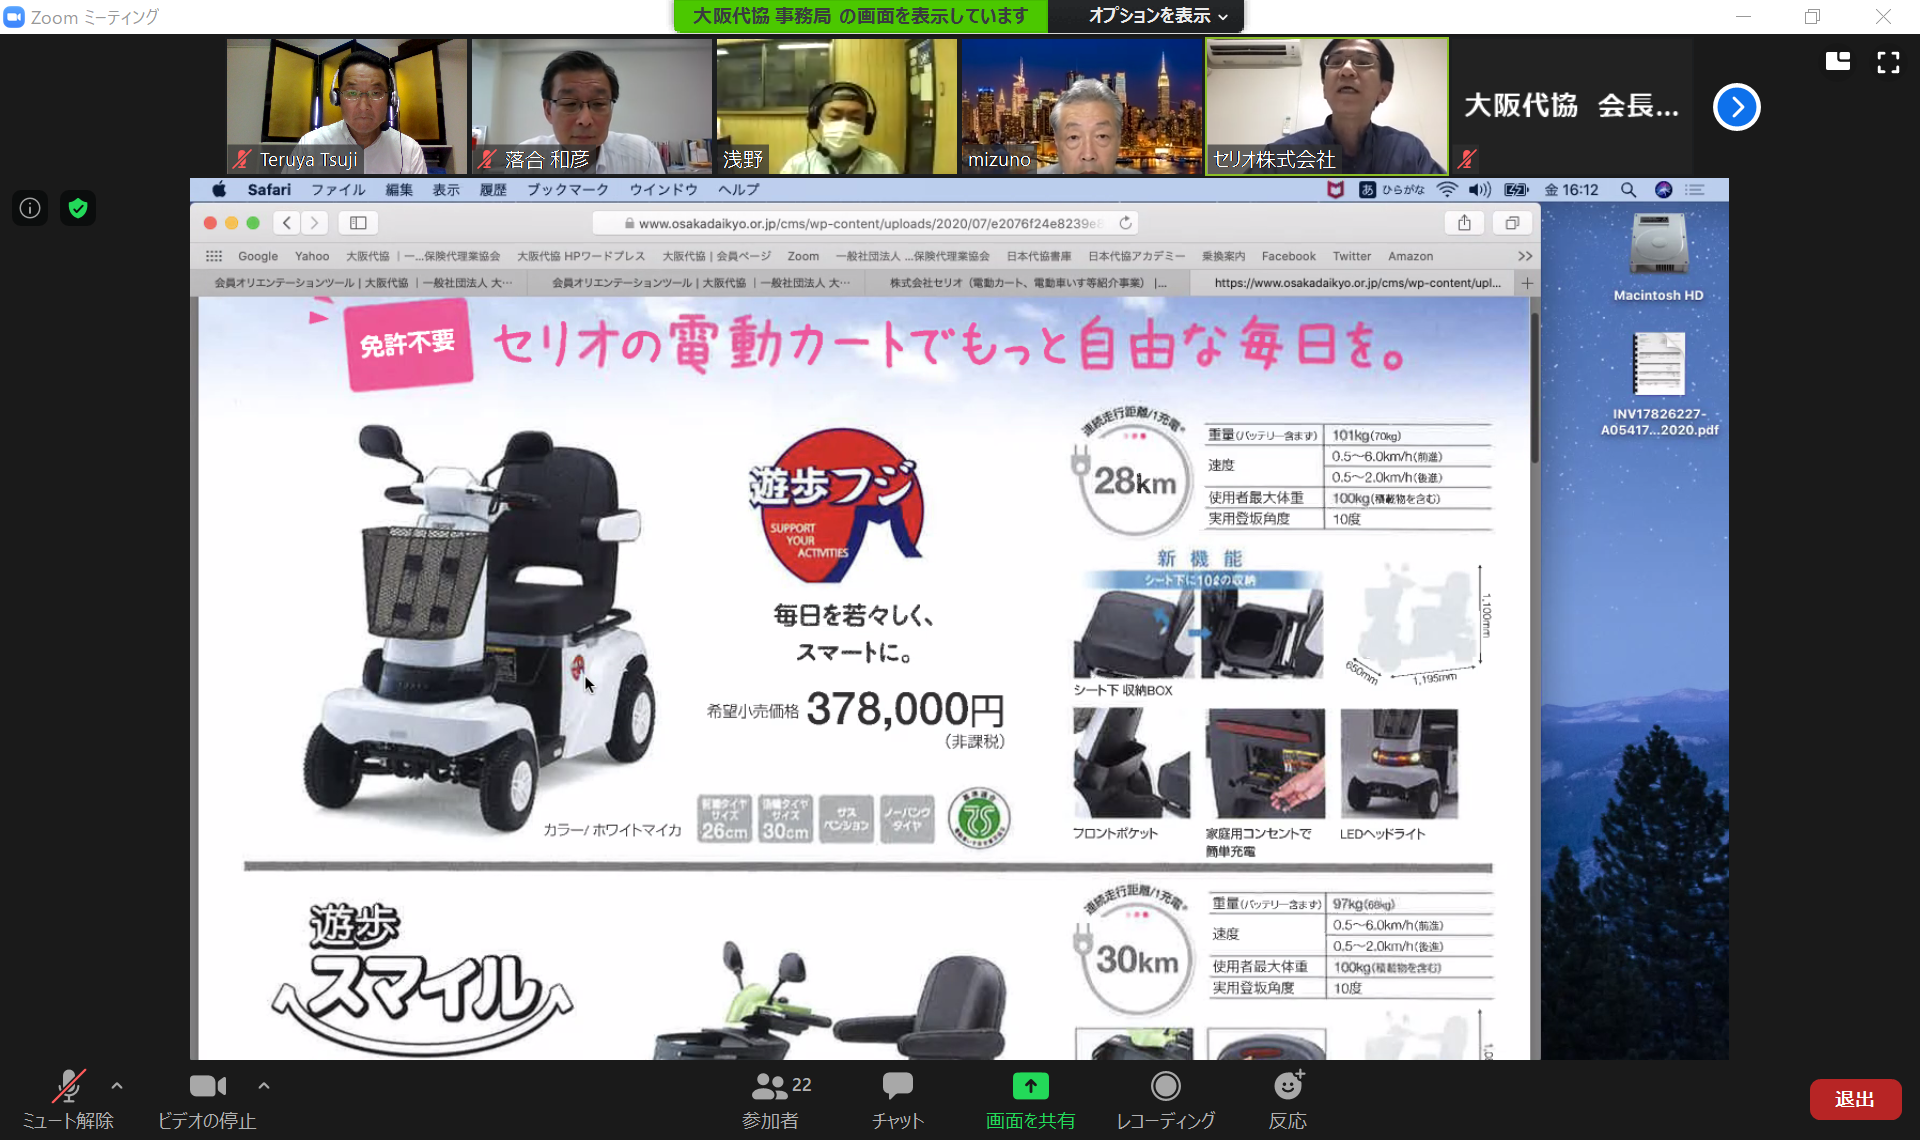Image resolution: width=1920 pixels, height=1140 pixels.
Task: Open the chat (チャット) panel
Action: point(897,1100)
